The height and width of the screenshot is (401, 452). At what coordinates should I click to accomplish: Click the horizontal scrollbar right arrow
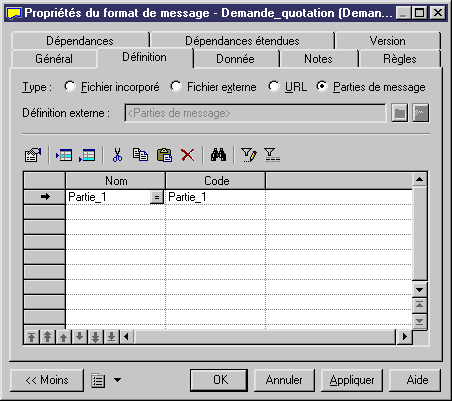pos(405,337)
